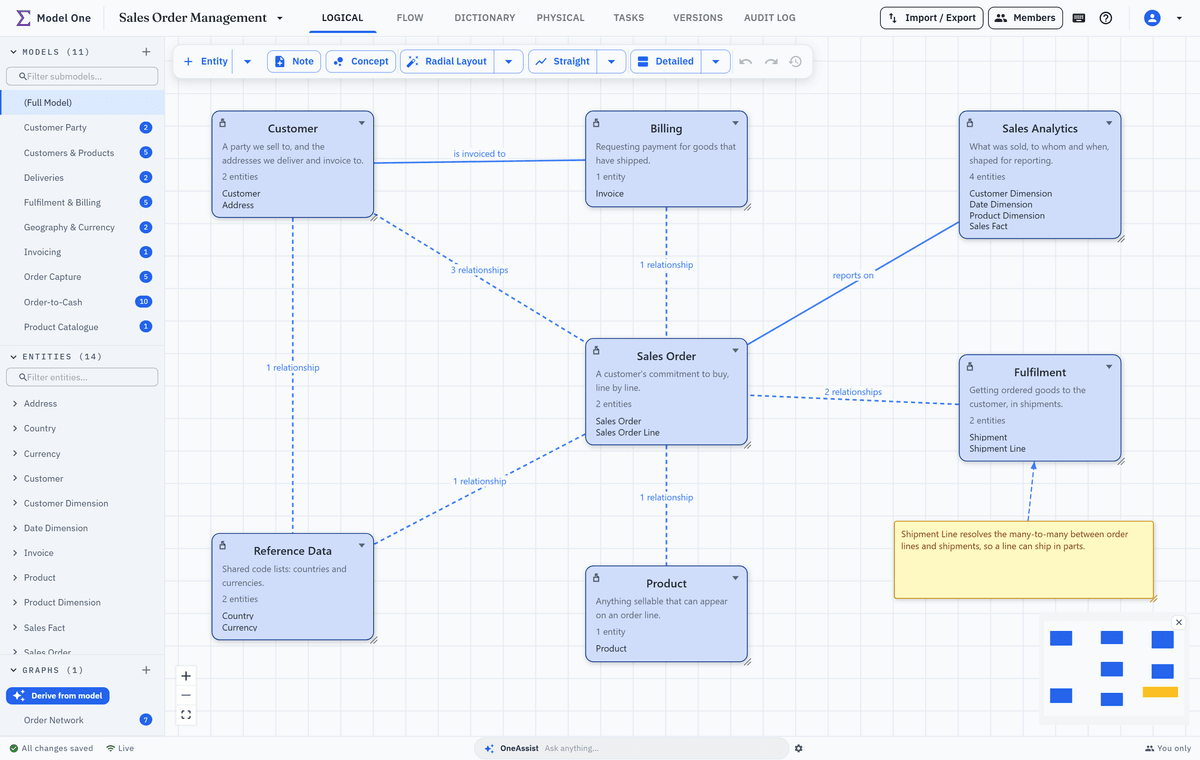Open the Fulfilment card menu arrow
Viewport: 1200px width, 760px height.
point(1109,367)
